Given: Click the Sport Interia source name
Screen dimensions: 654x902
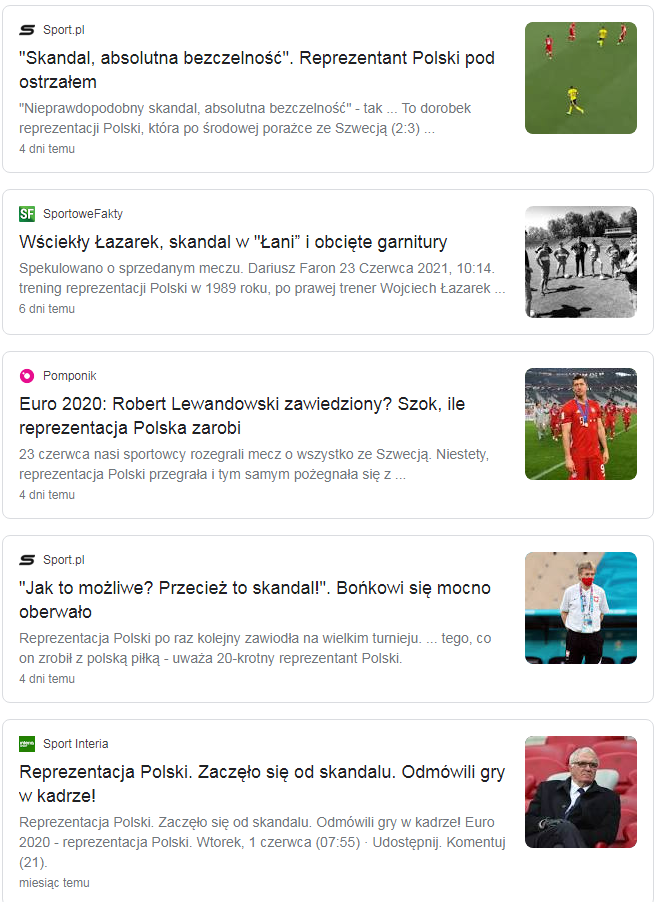Looking at the screenshot, I should 75,744.
